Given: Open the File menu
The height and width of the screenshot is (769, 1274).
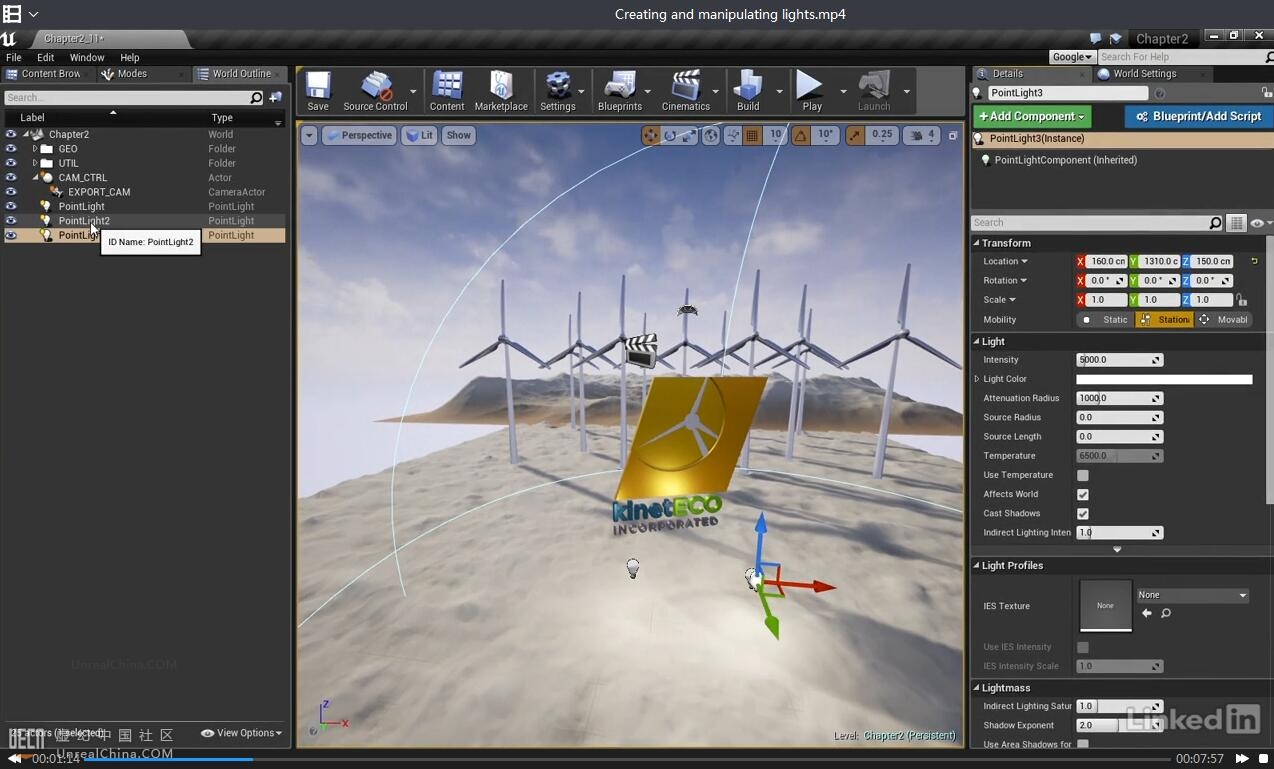Looking at the screenshot, I should (x=14, y=58).
